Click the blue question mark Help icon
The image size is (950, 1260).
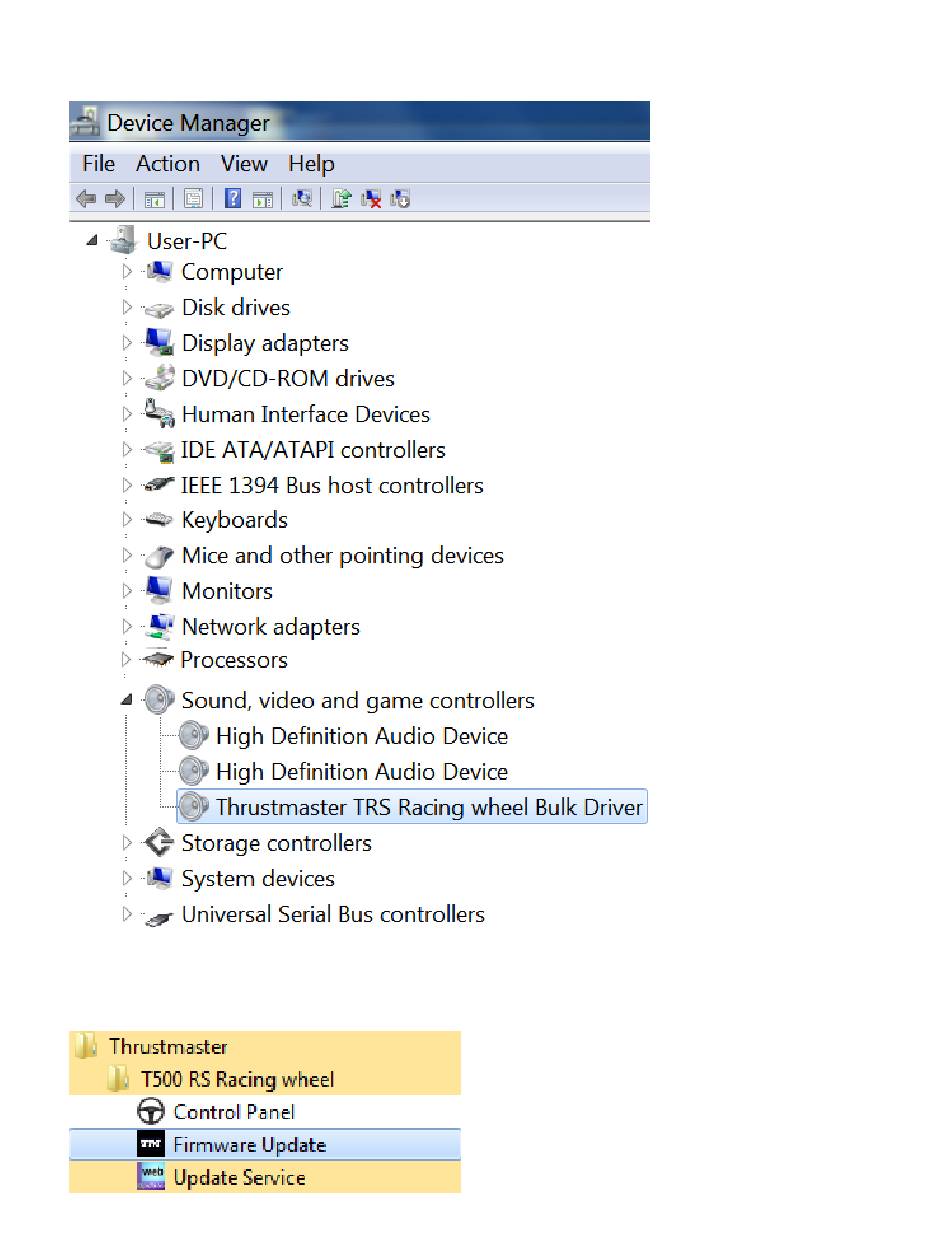(233, 199)
